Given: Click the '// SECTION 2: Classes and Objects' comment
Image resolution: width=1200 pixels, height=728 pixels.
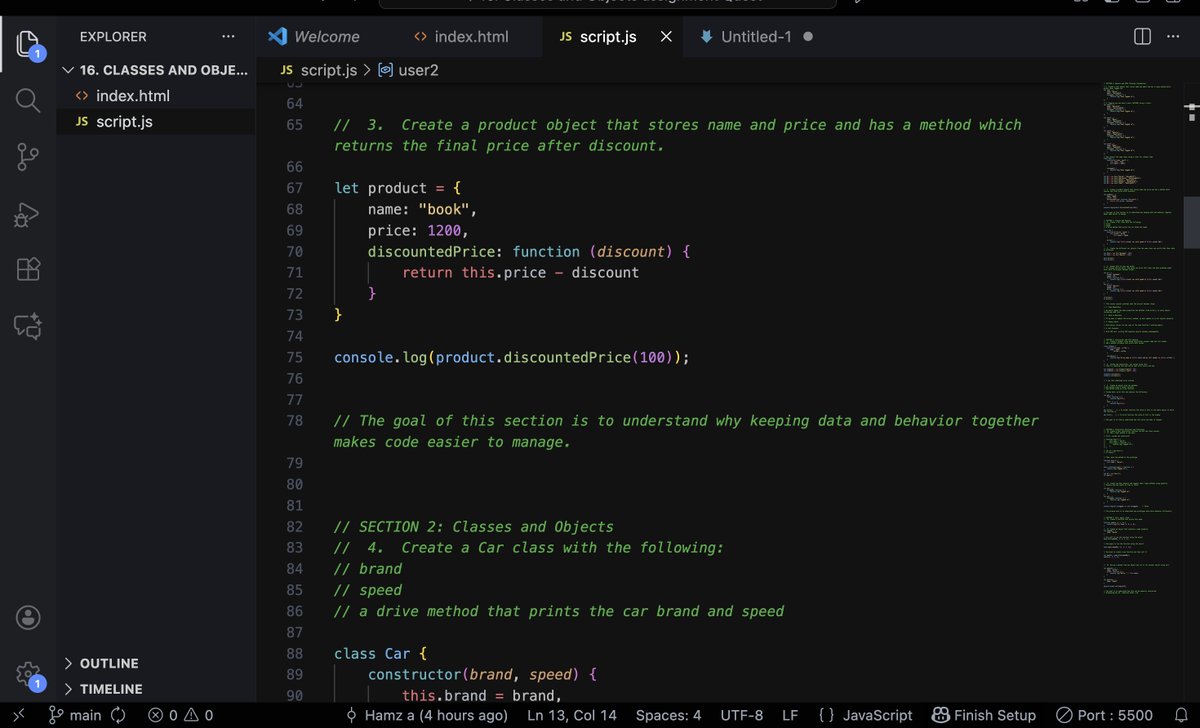Looking at the screenshot, I should (473, 526).
